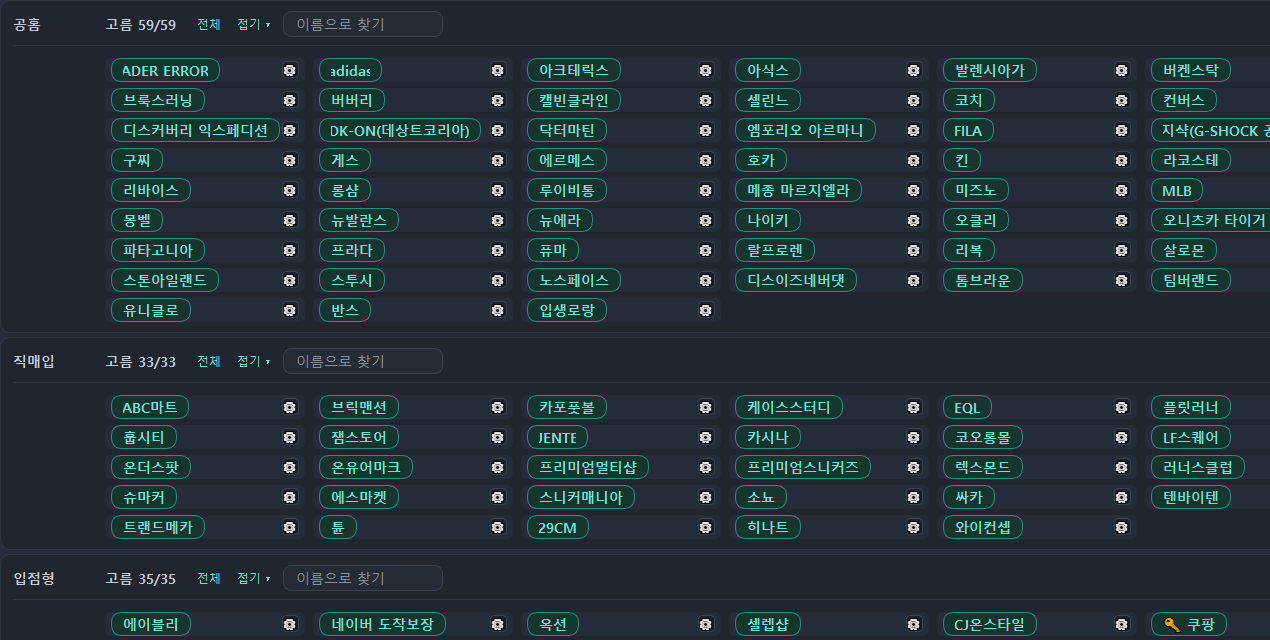Screen dimensions: 1270x640
Task: Open settings gear for ADER ERROR
Action: click(290, 70)
